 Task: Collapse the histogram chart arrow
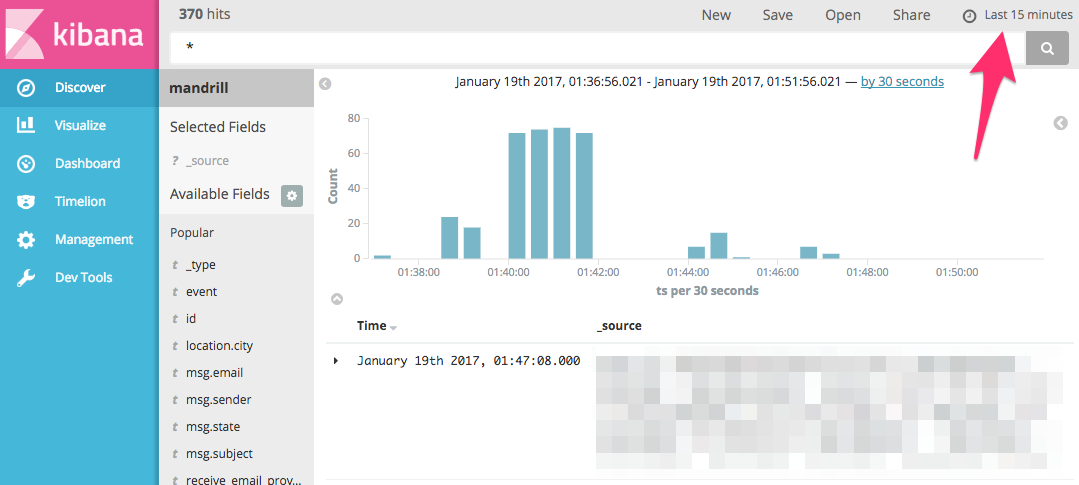click(x=337, y=299)
